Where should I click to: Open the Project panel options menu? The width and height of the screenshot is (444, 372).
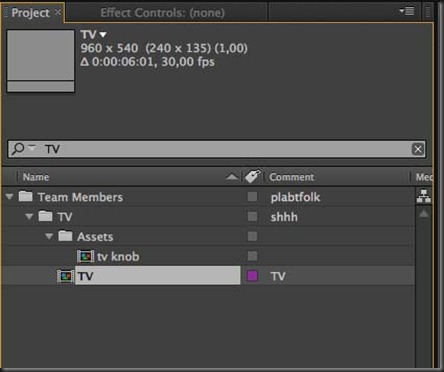(407, 11)
